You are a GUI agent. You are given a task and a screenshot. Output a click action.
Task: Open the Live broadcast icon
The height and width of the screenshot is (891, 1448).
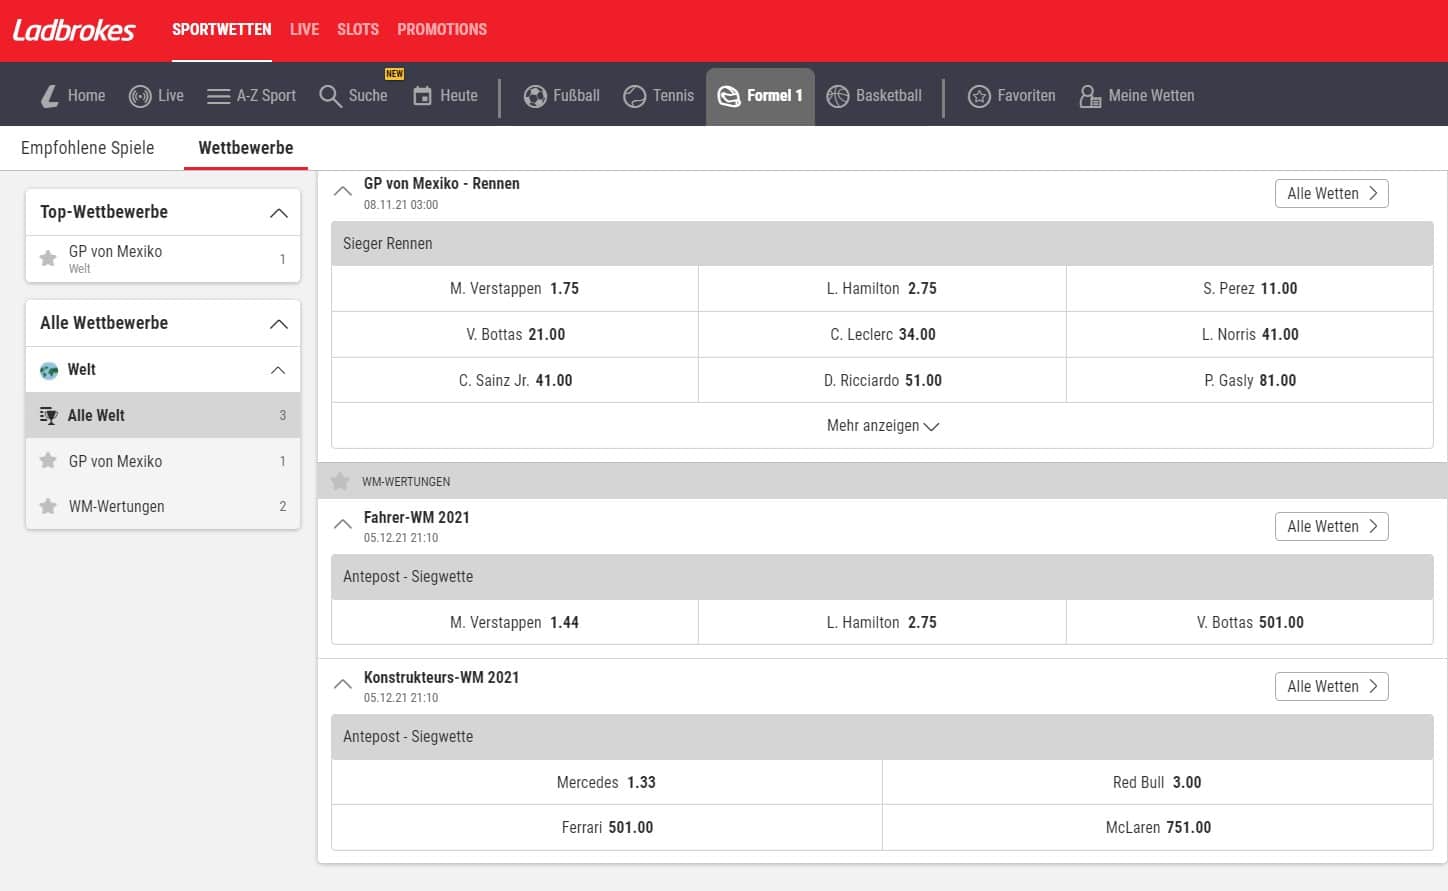click(140, 96)
